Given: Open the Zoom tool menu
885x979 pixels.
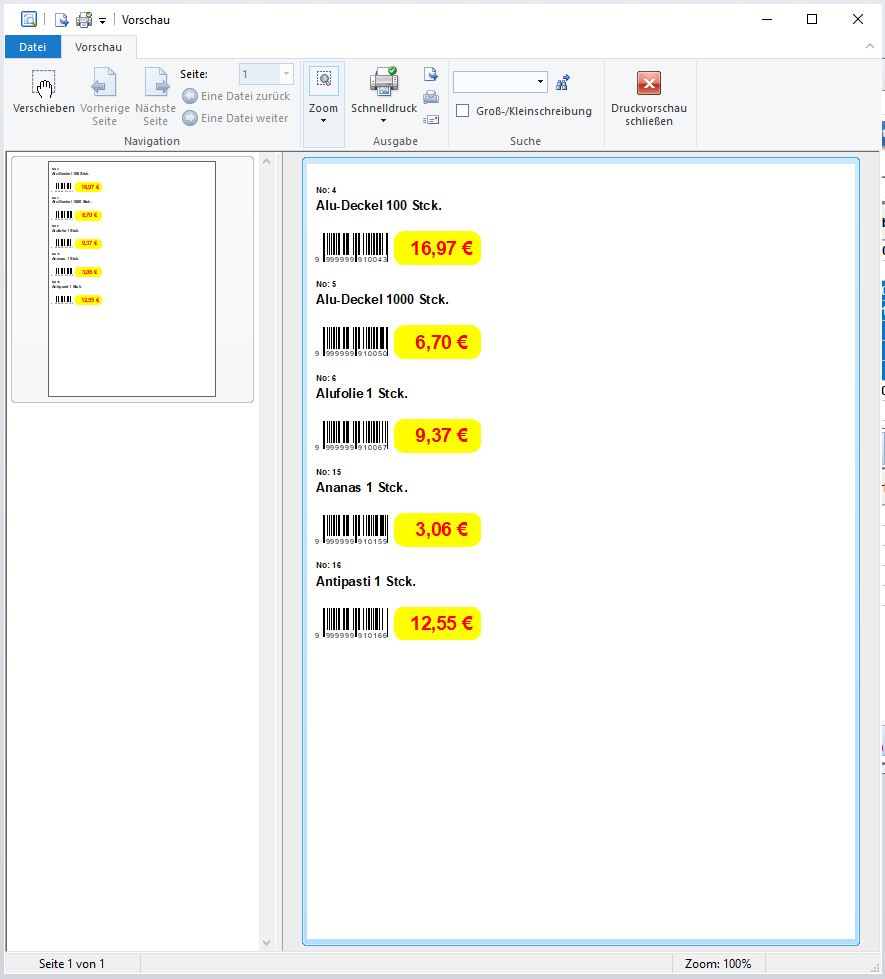Looking at the screenshot, I should 323,93.
